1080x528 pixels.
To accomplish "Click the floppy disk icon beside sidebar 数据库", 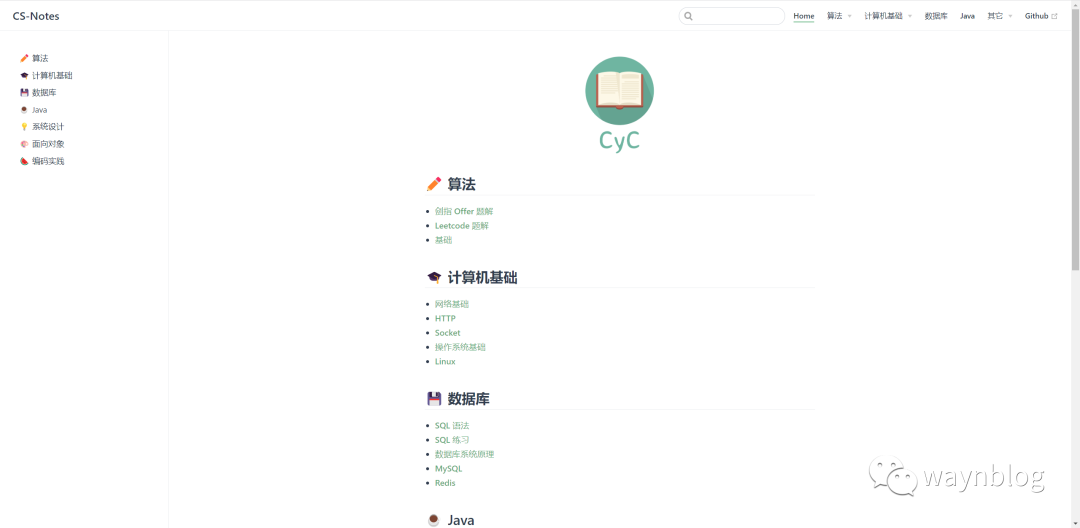I will (25, 92).
